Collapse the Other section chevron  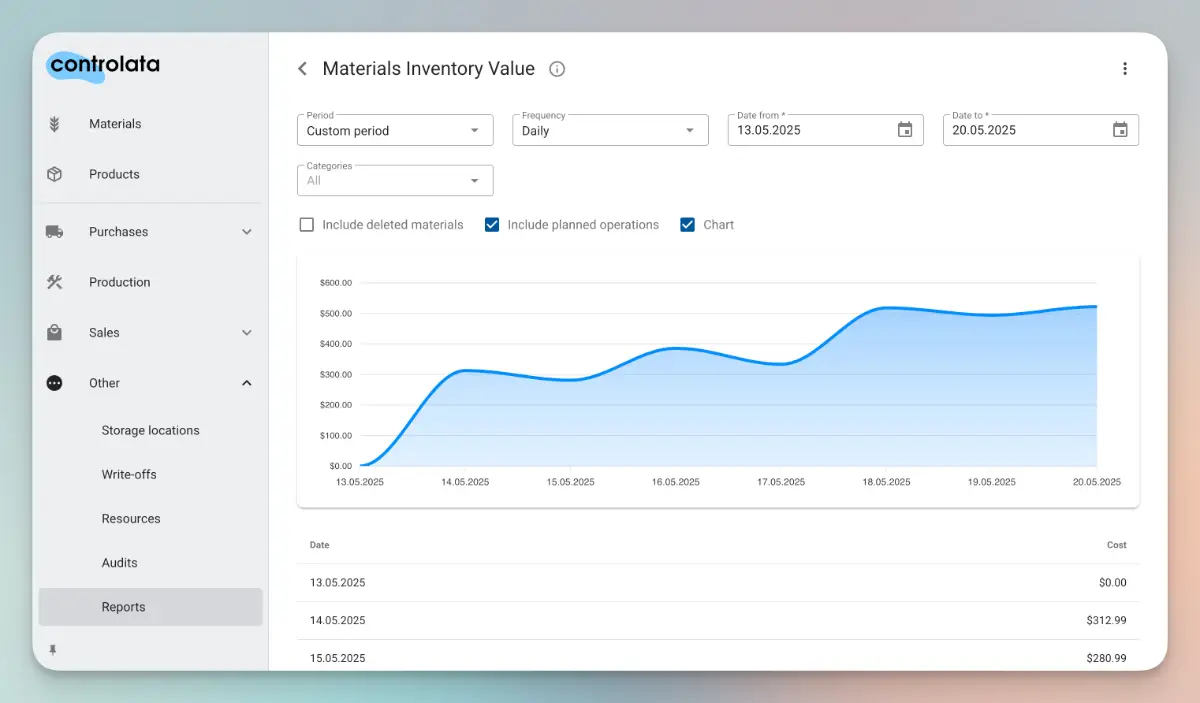click(x=247, y=383)
